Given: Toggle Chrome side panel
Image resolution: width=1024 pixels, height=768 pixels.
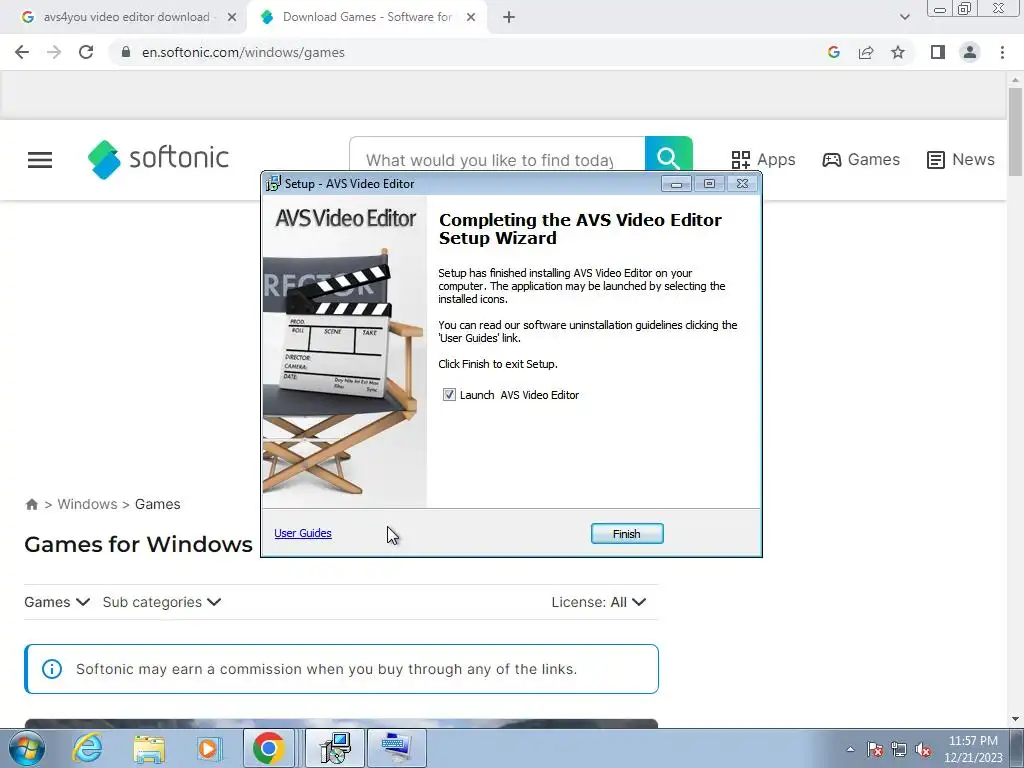Looking at the screenshot, I should pyautogui.click(x=938, y=52).
